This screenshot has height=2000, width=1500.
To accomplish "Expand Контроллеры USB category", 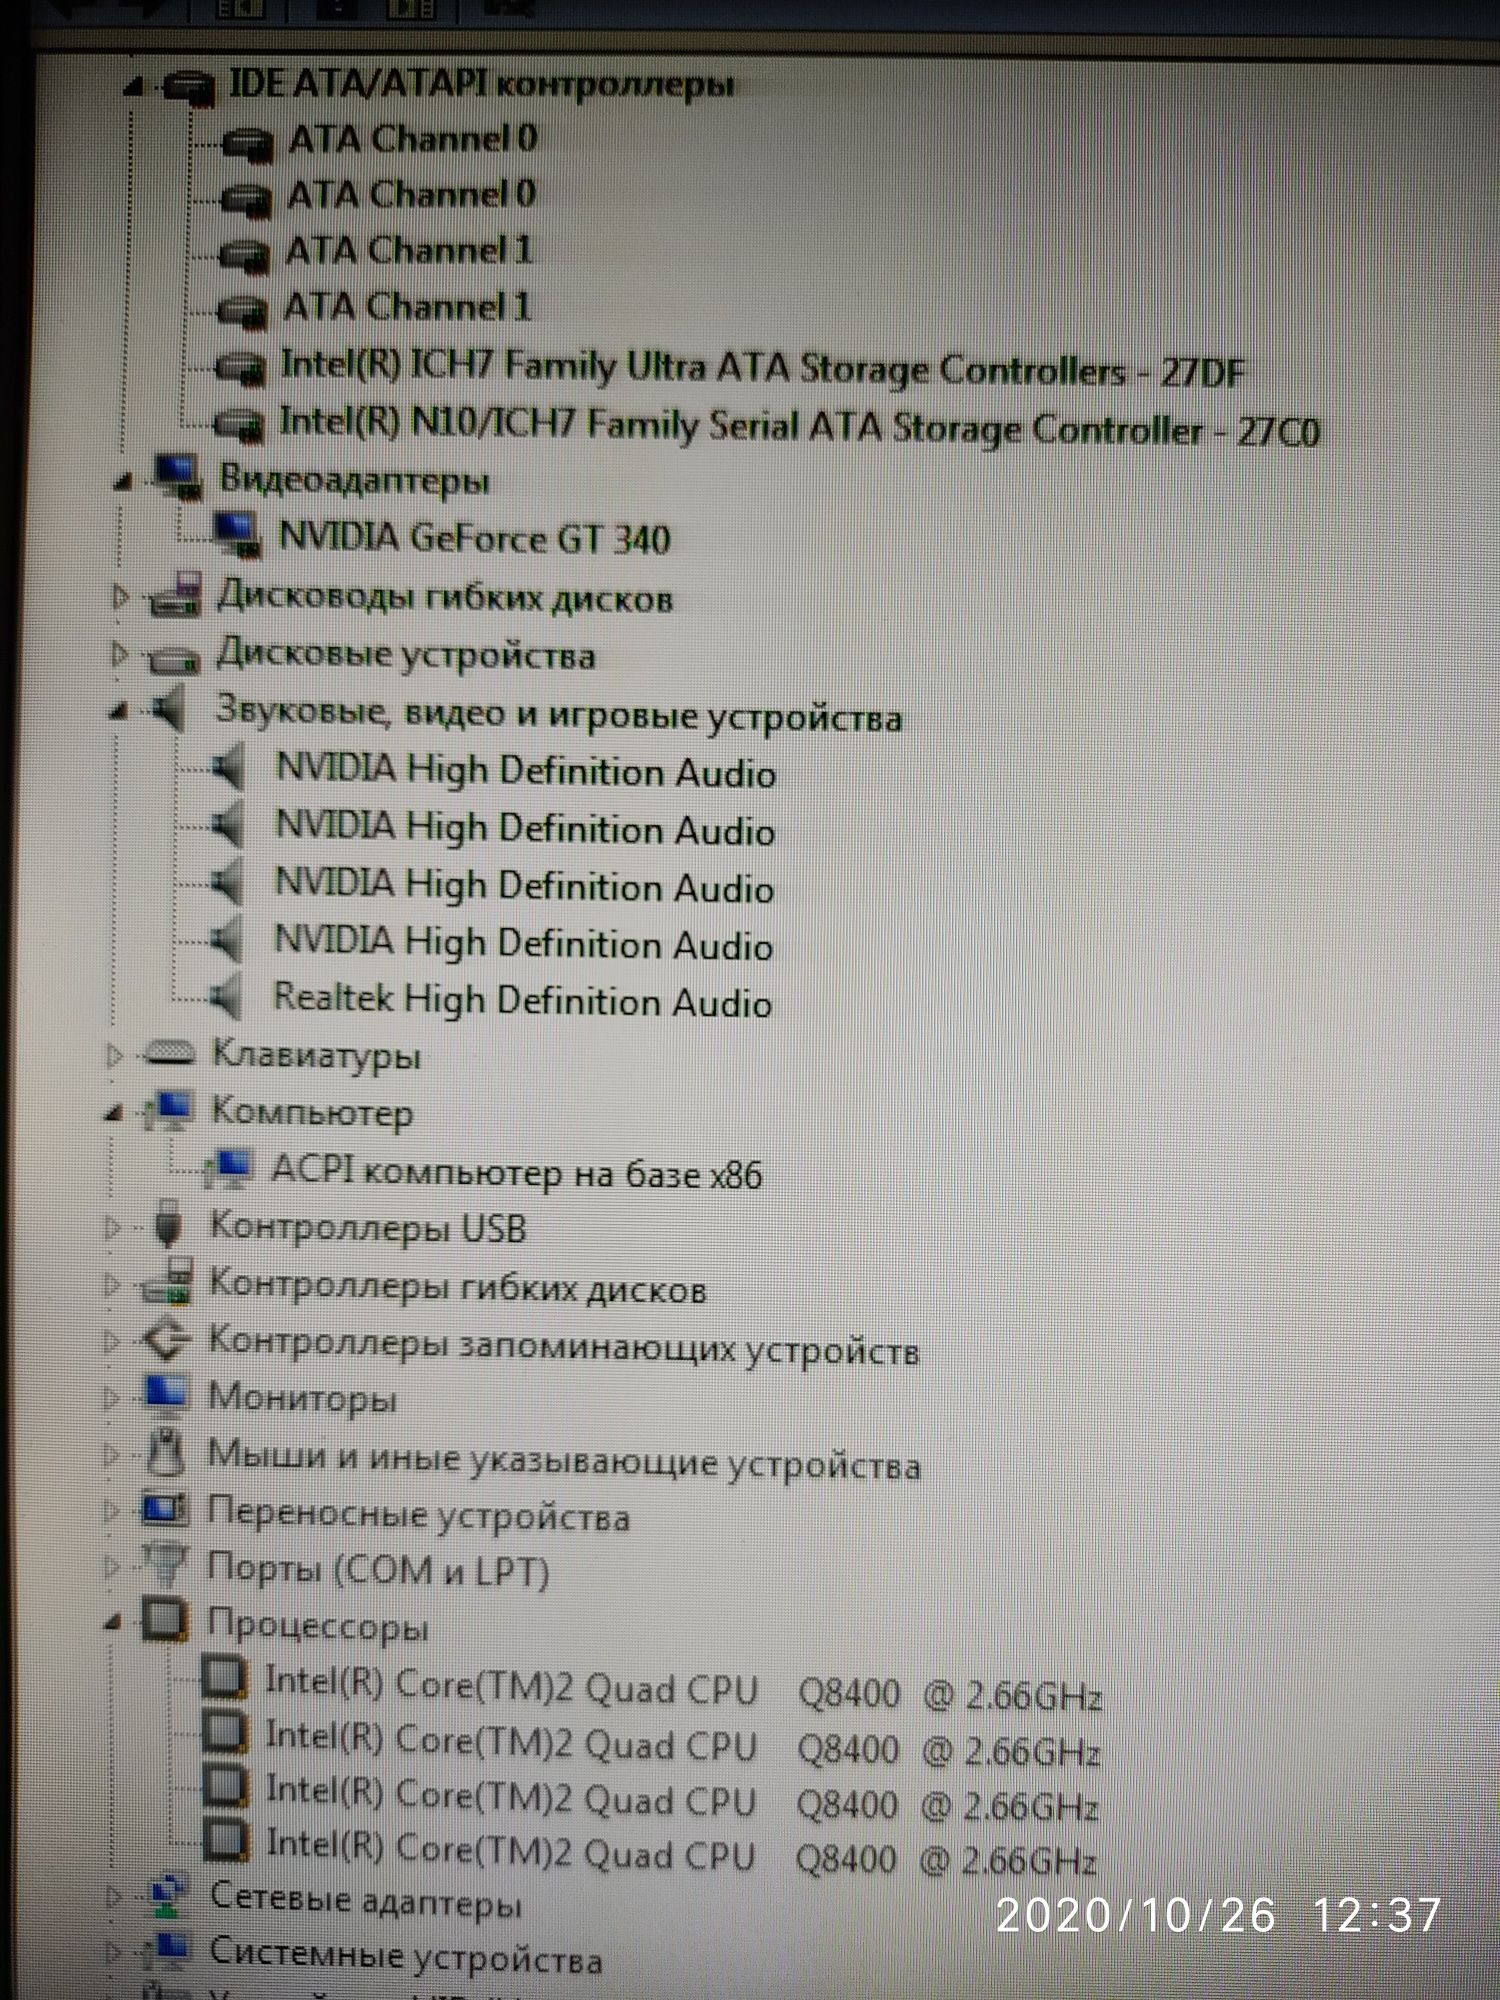I will coord(112,1226).
